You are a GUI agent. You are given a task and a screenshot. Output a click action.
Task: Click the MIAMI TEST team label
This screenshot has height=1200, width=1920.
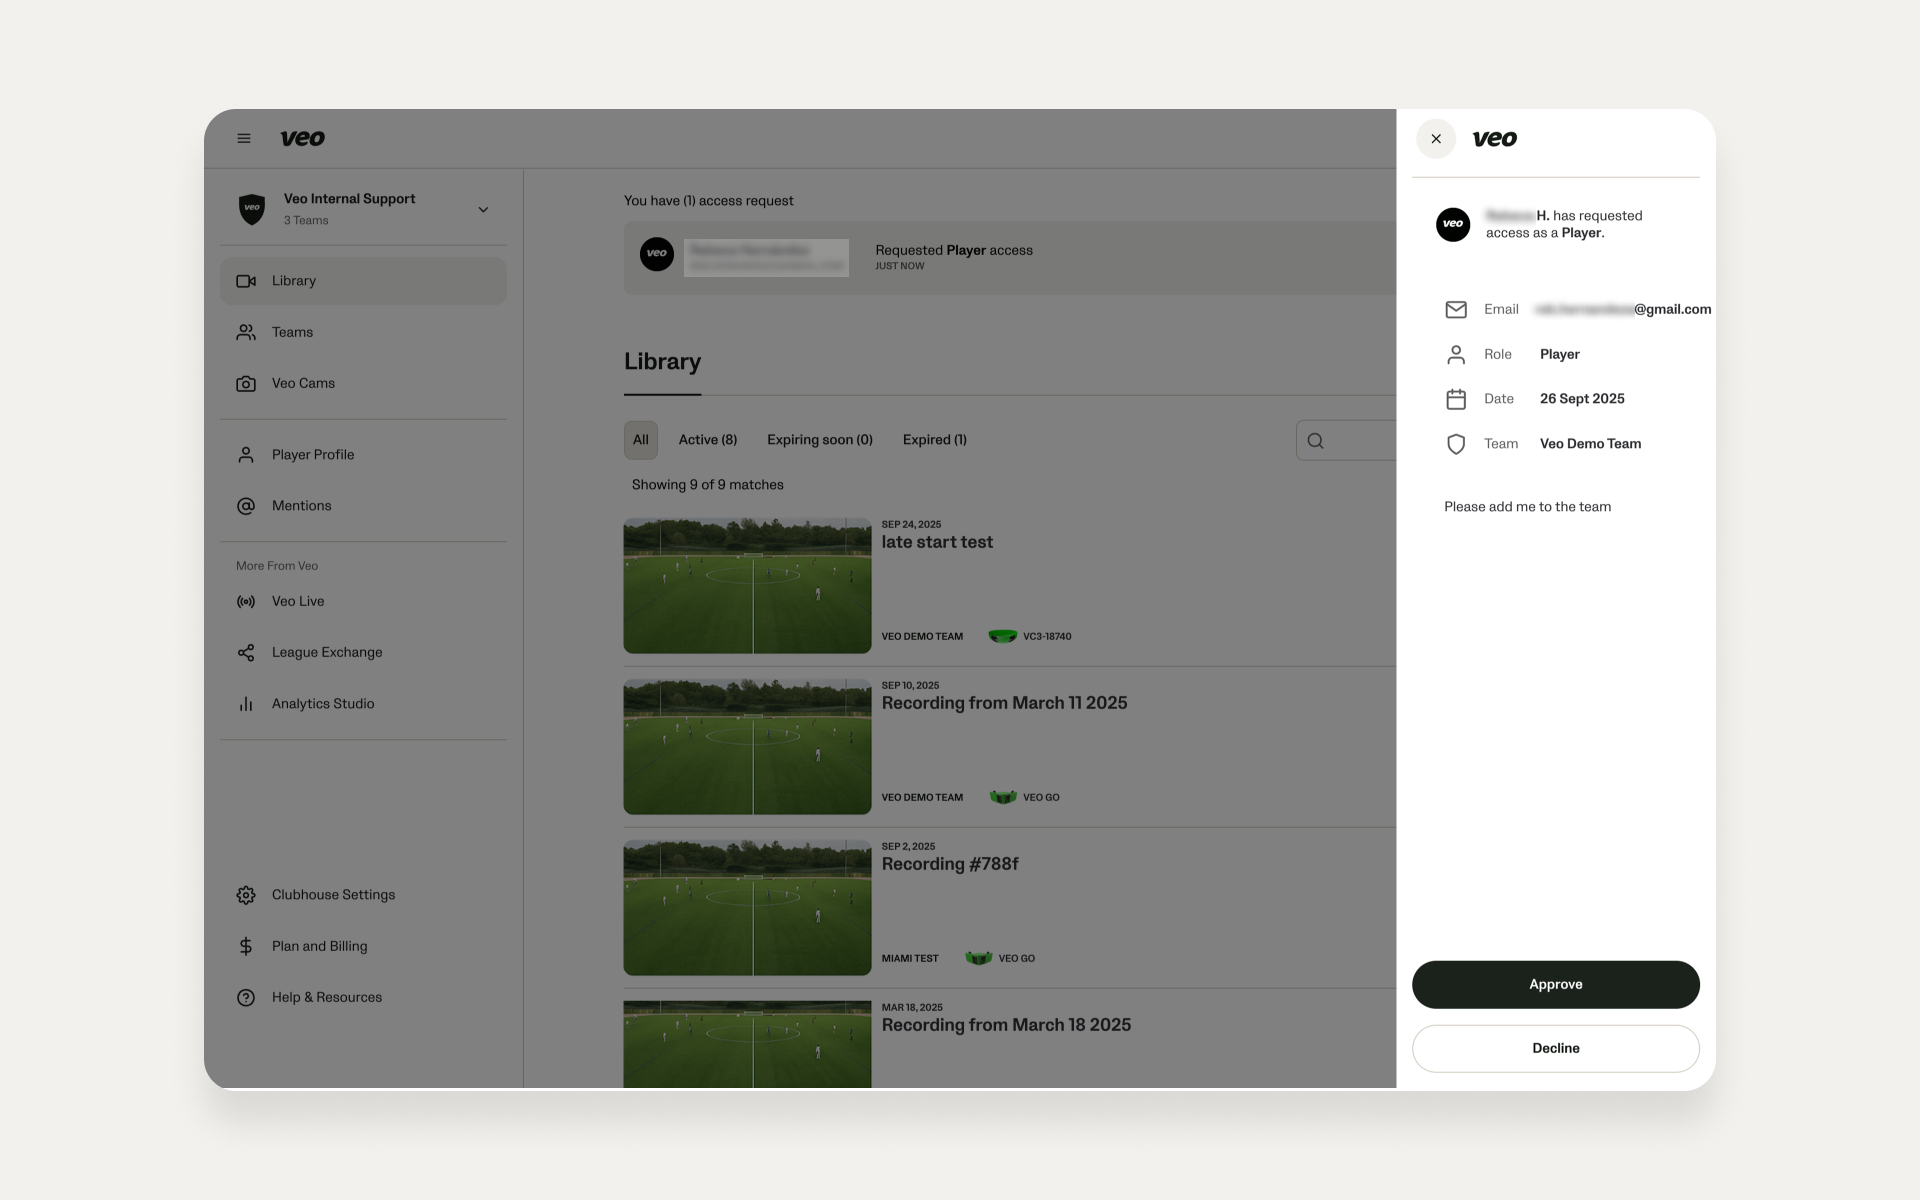(x=910, y=959)
